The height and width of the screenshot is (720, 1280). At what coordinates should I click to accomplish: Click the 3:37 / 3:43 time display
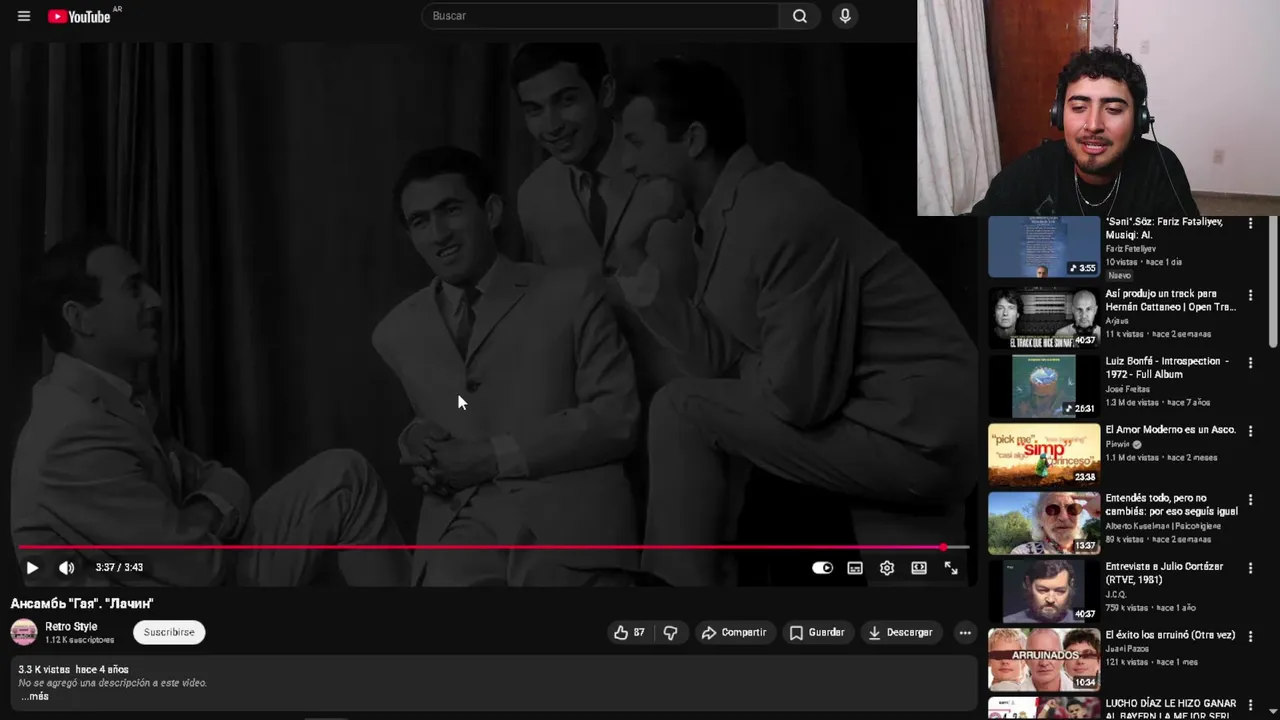click(x=119, y=568)
